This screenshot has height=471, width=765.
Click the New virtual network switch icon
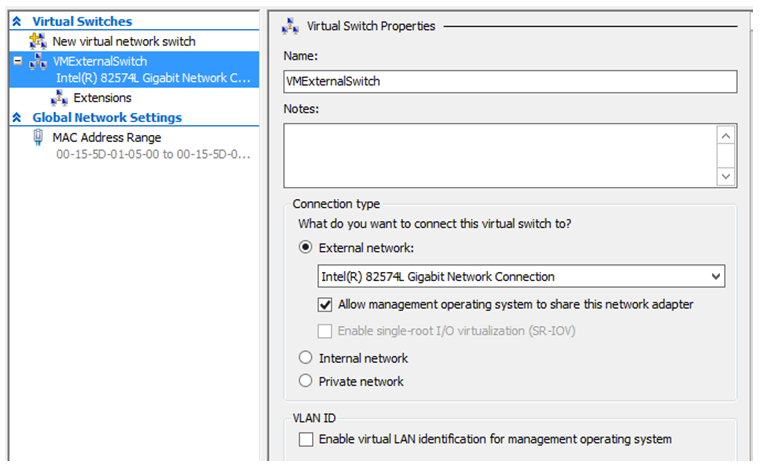point(38,41)
